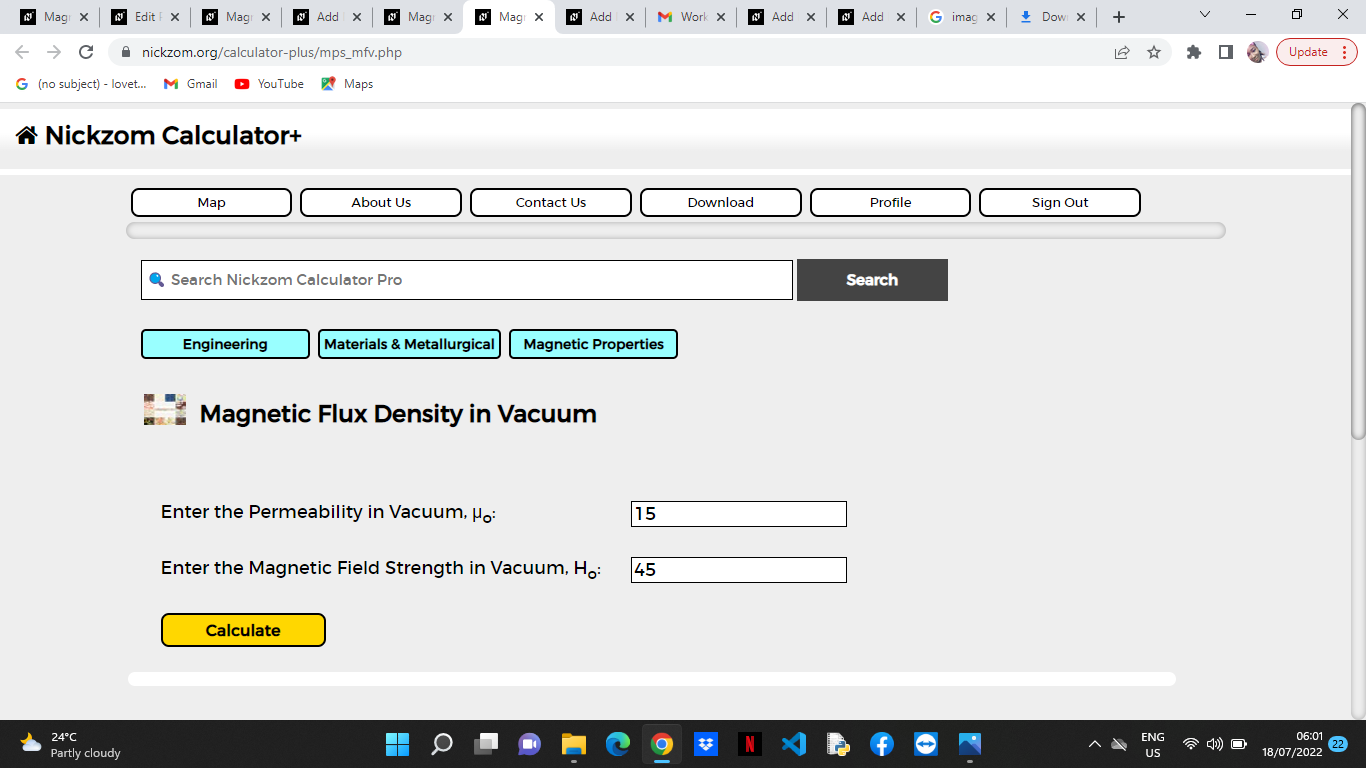Click the Magnetic Field Strength input
This screenshot has height=768, width=1366.
click(739, 570)
